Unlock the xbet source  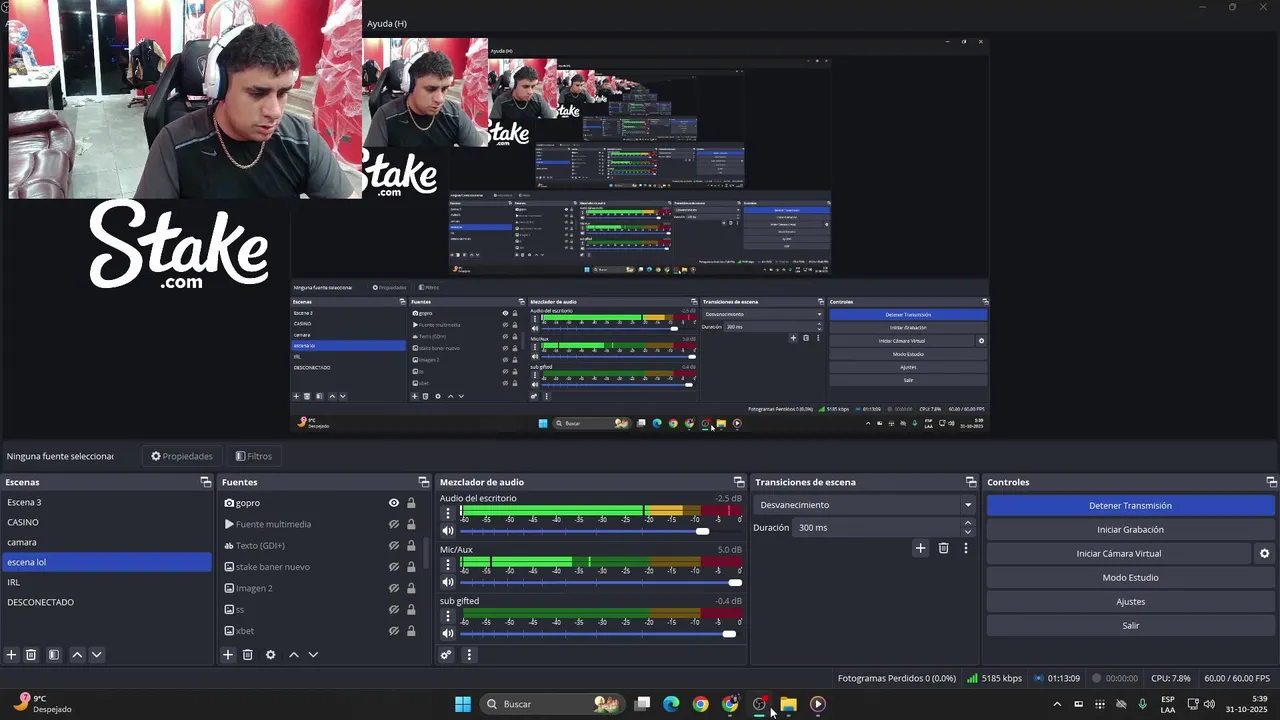pyautogui.click(x=411, y=631)
